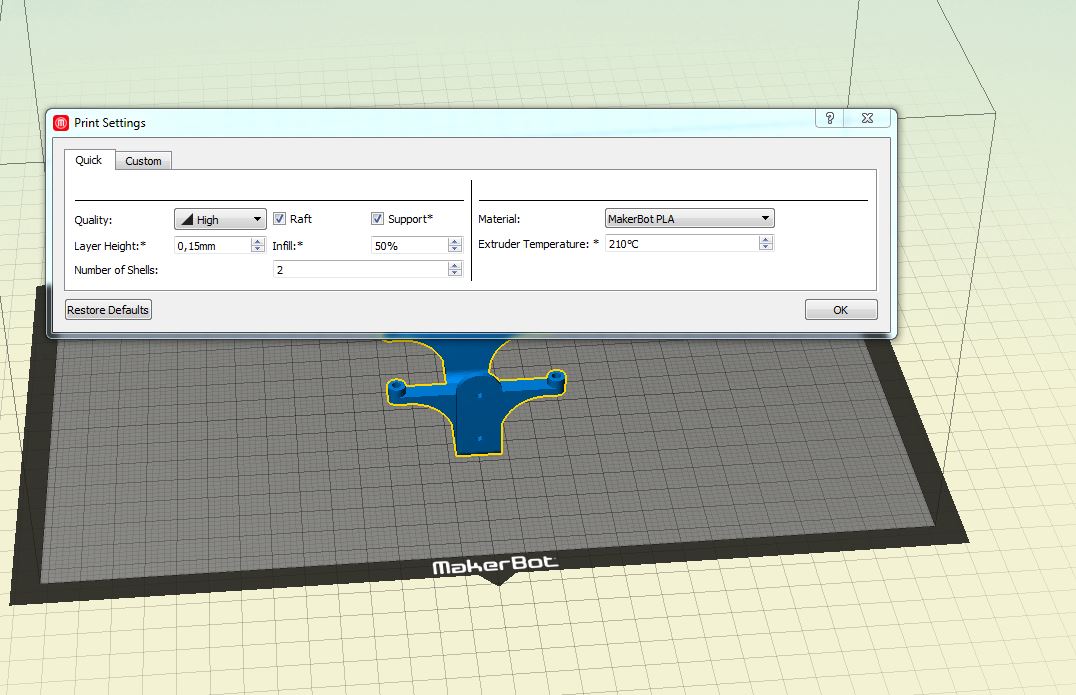Image resolution: width=1076 pixels, height=695 pixels.
Task: Click the help question mark button
Action: (830, 118)
